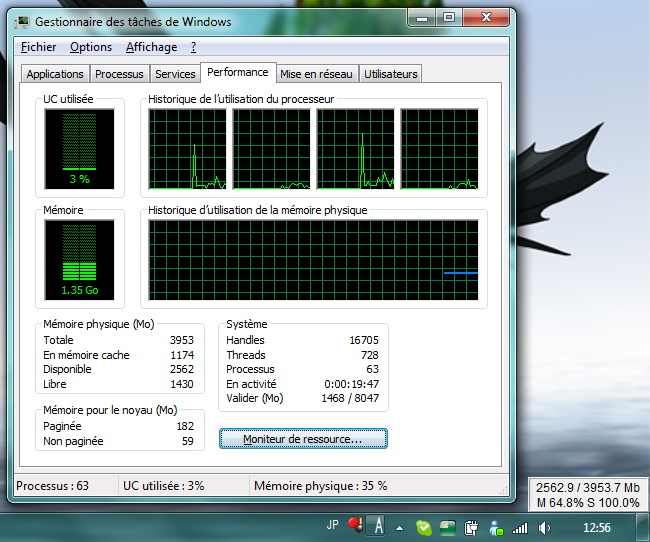The image size is (650, 542).
Task: Open the Affichage menu
Action: click(151, 47)
